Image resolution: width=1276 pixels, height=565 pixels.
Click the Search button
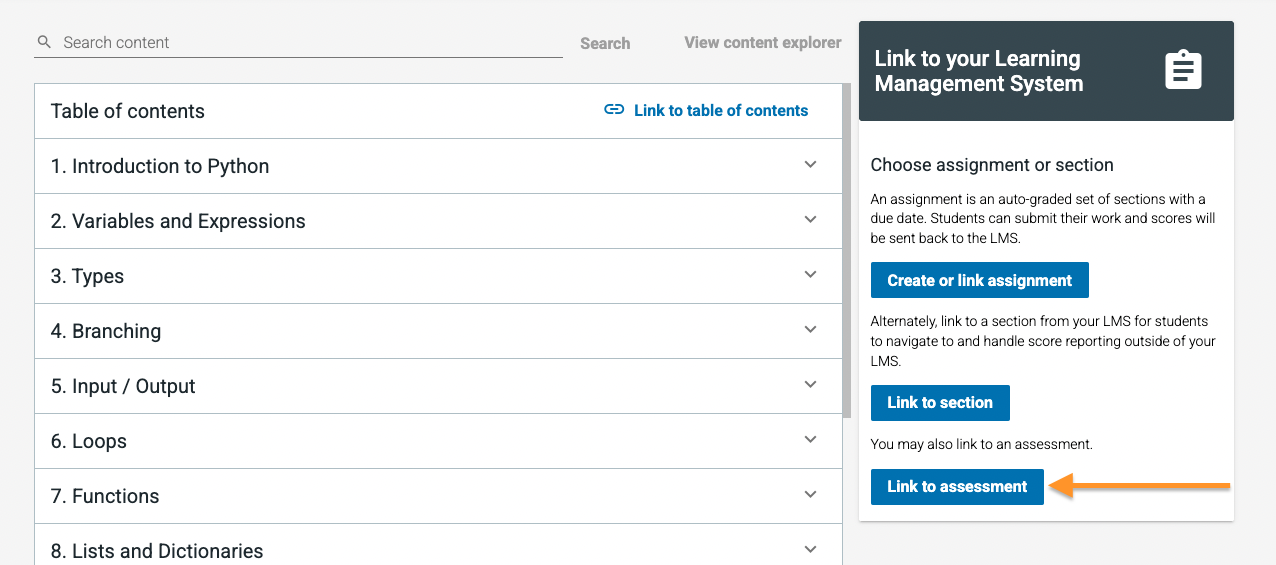click(x=605, y=43)
